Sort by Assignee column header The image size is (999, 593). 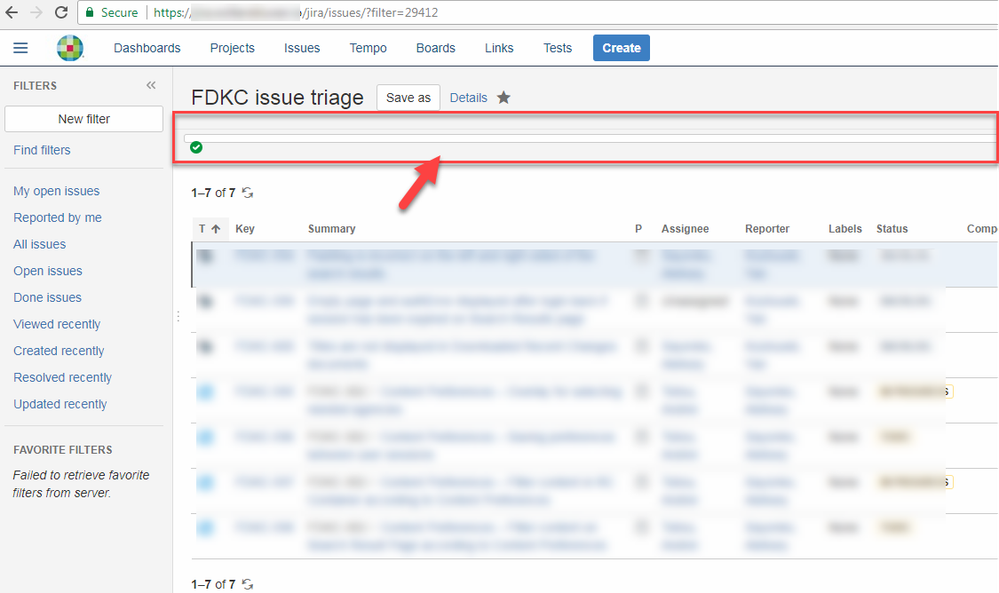click(685, 229)
